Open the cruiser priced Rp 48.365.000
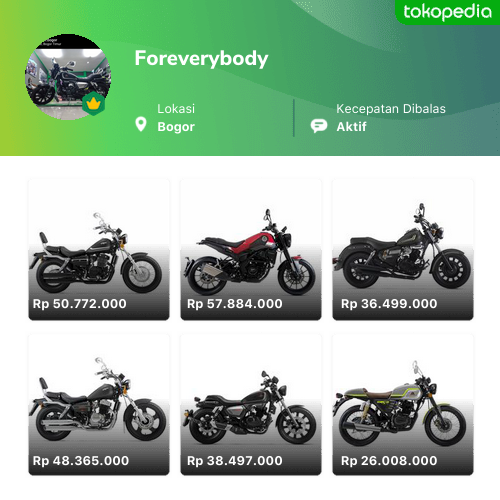Viewport: 500px width, 500px height. point(99,405)
